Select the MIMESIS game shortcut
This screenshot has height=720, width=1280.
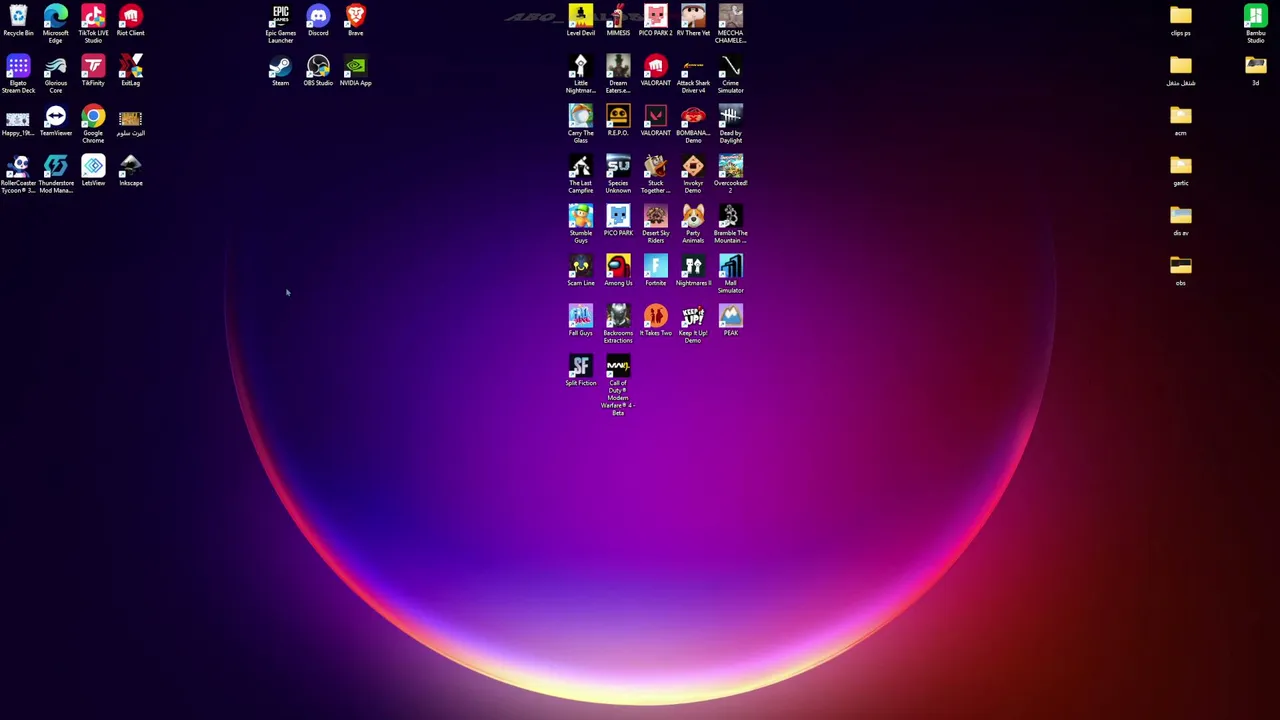click(618, 20)
